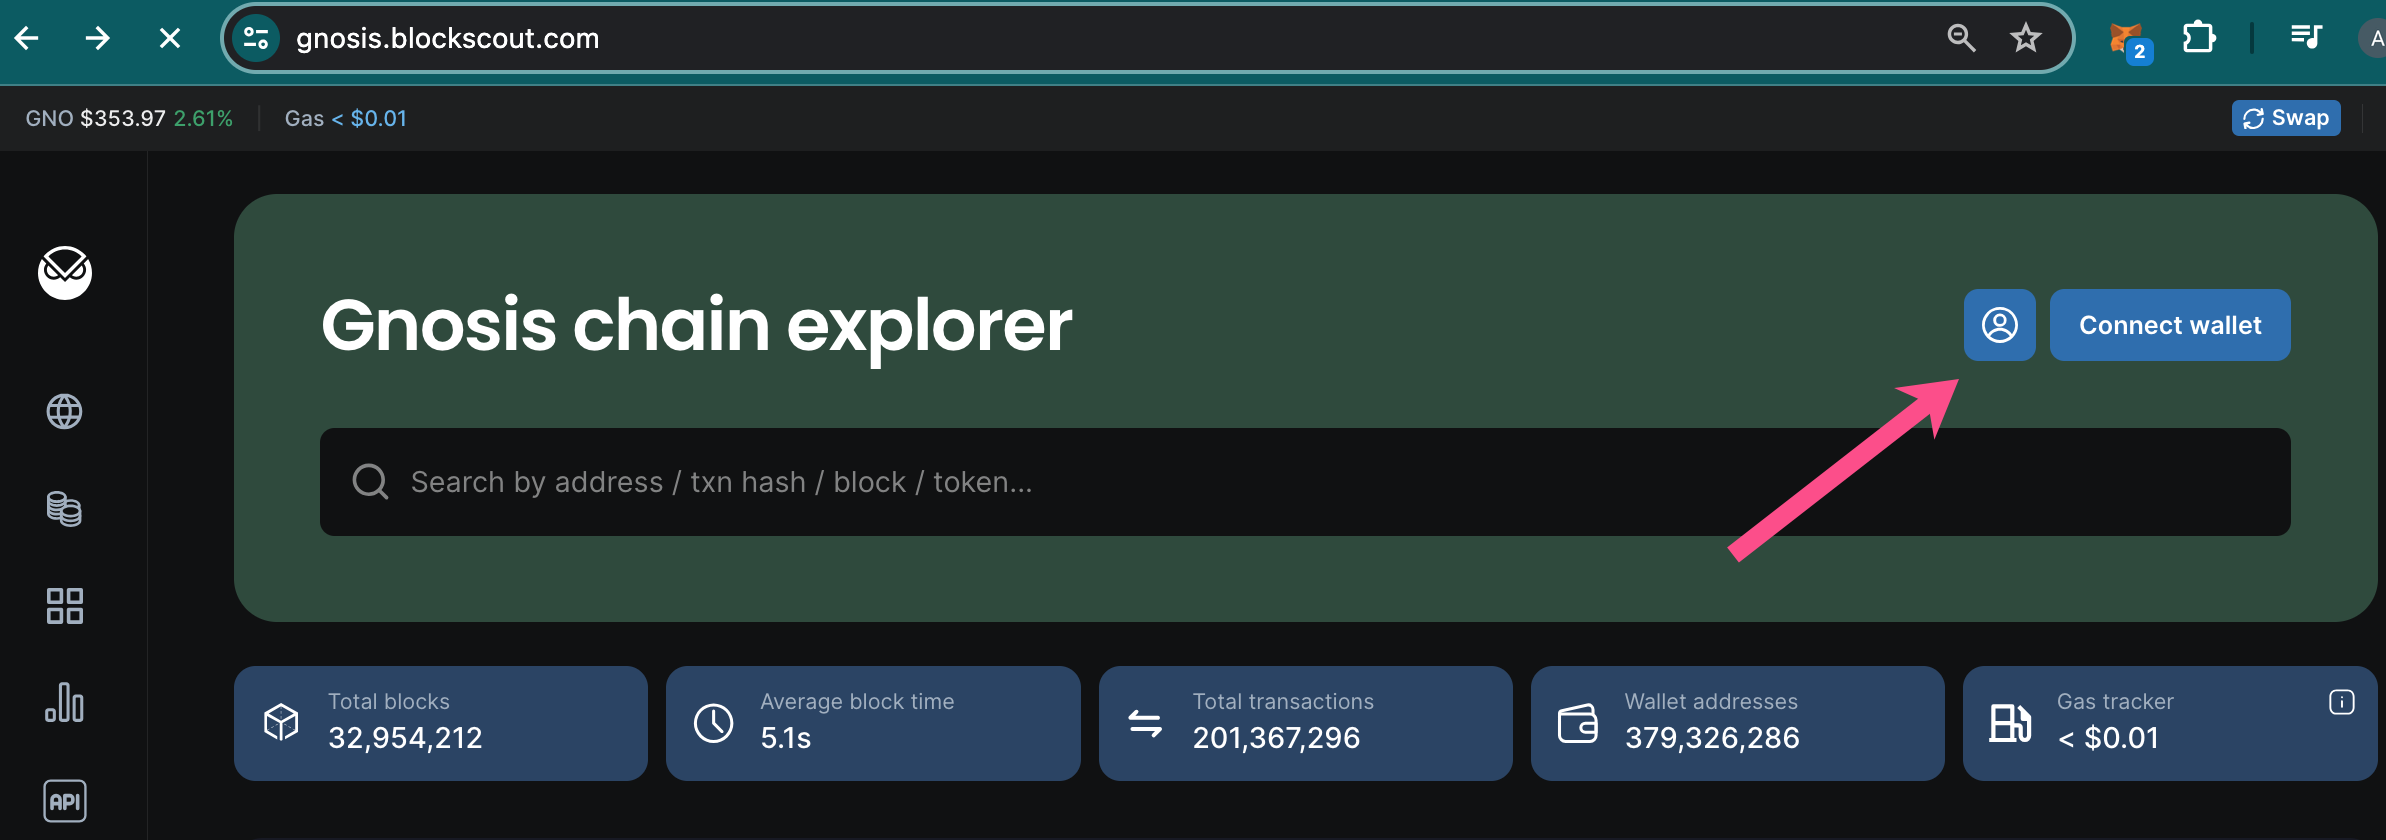Open the Tokens coins icon in sidebar
This screenshot has width=2386, height=840.
[x=65, y=509]
